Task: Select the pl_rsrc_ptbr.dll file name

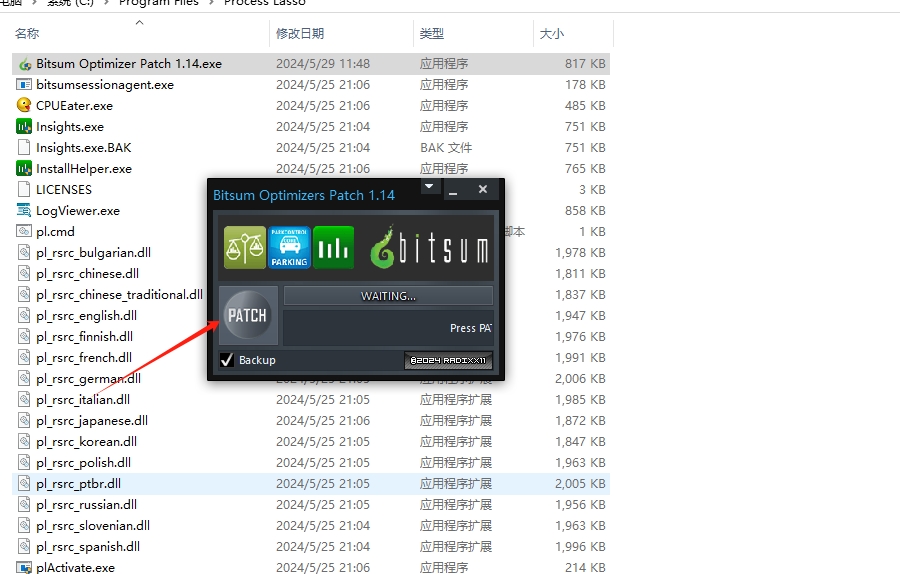Action: (79, 484)
